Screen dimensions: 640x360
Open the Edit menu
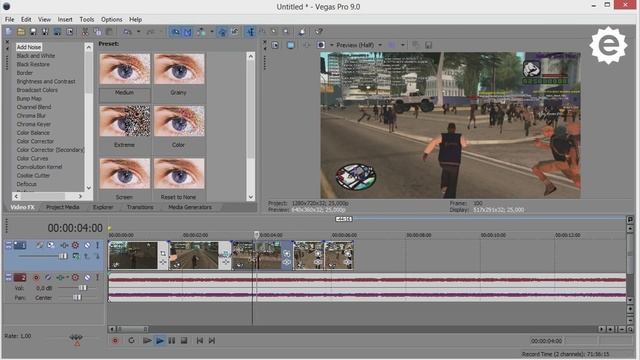26,19
